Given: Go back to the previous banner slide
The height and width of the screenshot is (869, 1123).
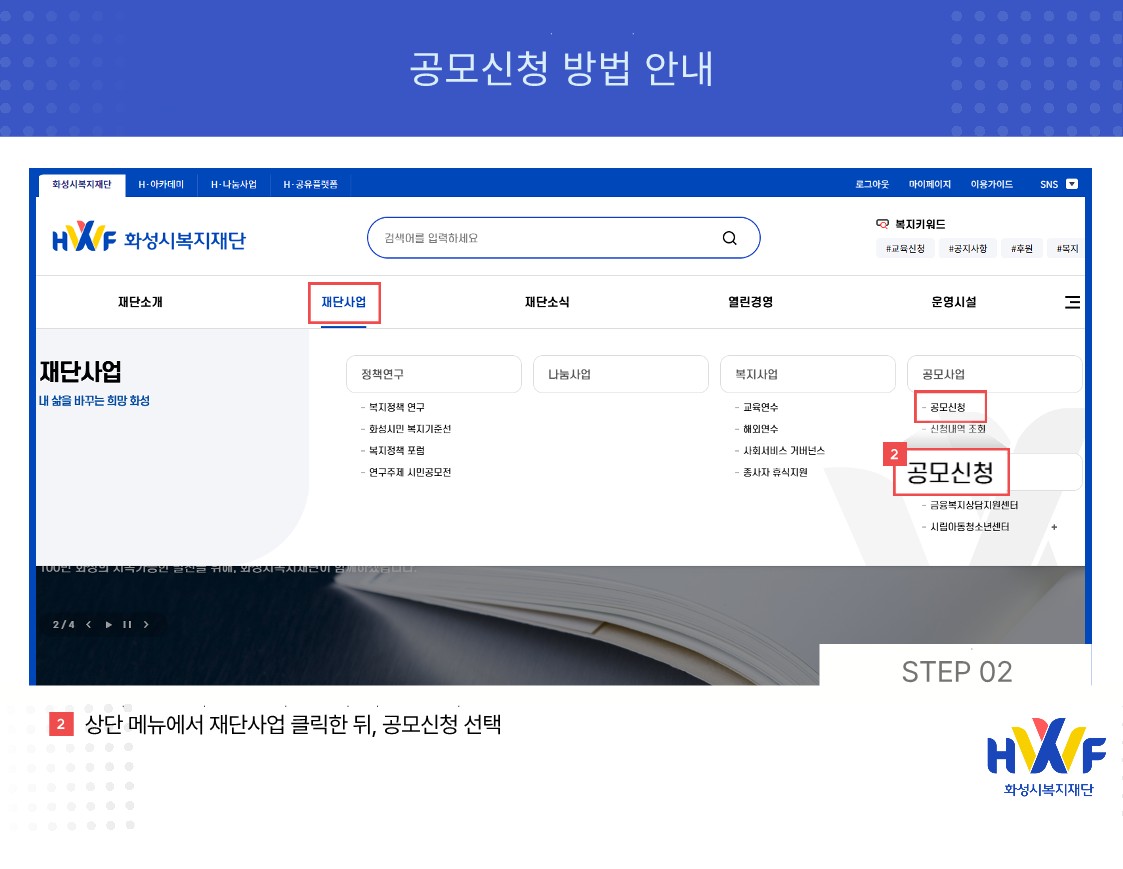Looking at the screenshot, I should (x=90, y=624).
